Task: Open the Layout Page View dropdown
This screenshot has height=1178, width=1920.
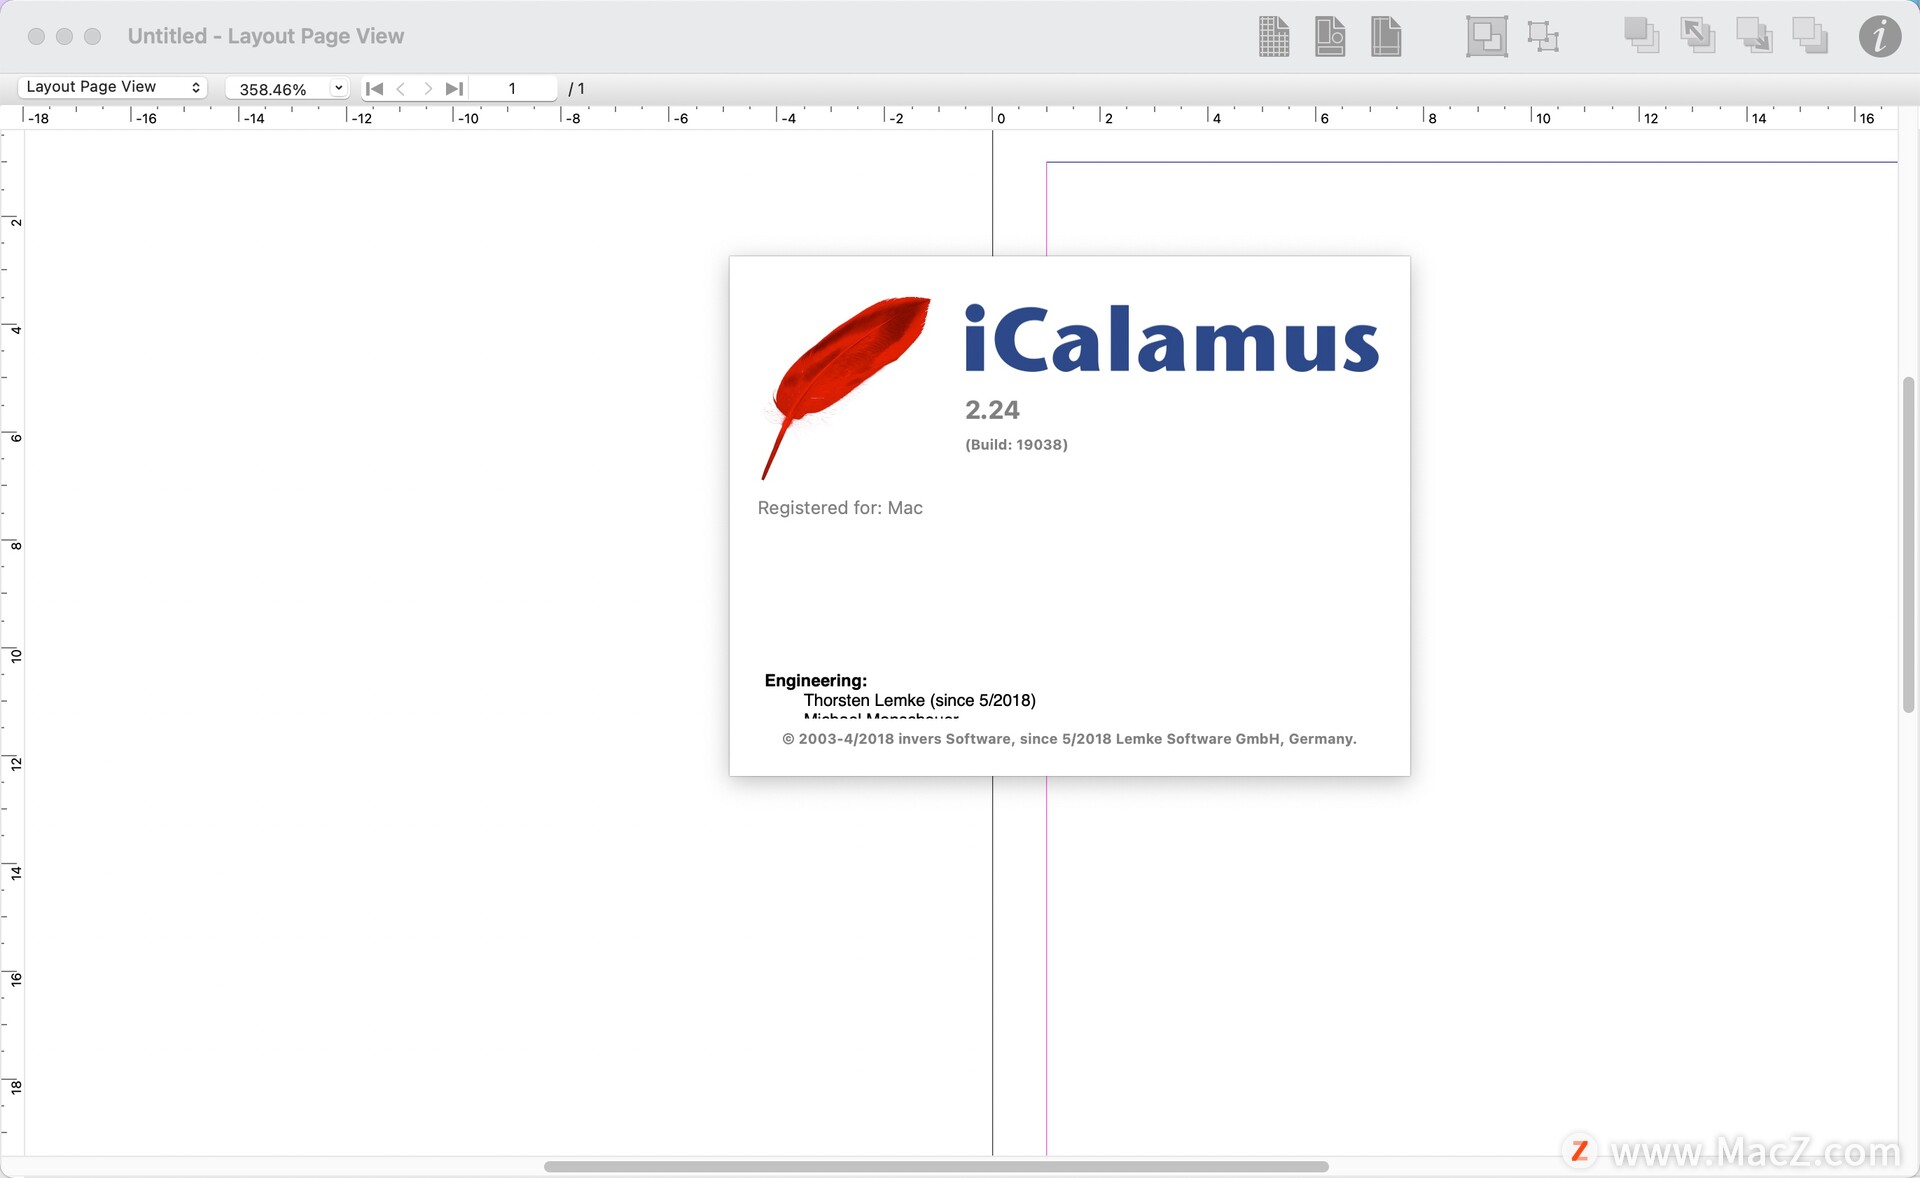Action: pos(112,86)
